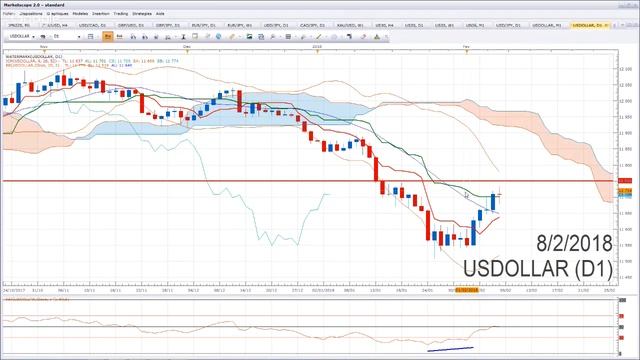Screen dimensions: 640x360
Task: Open the Fichier menu
Action: click(8, 13)
